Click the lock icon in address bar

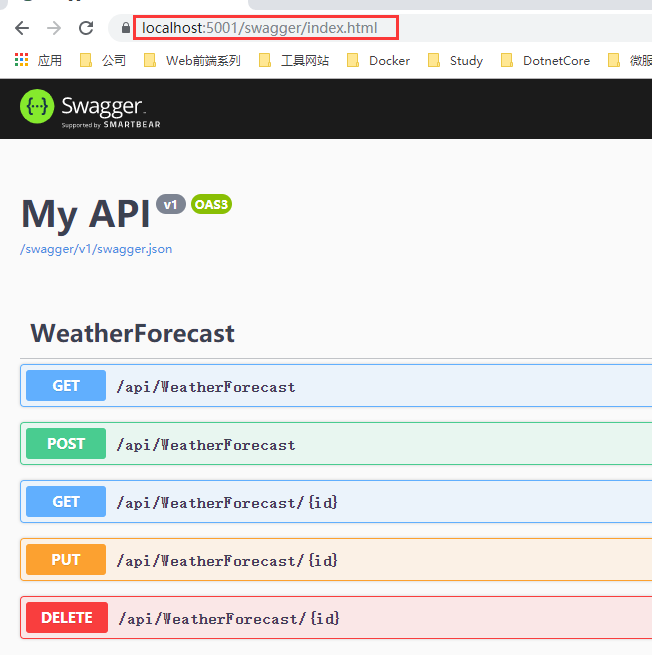[125, 28]
